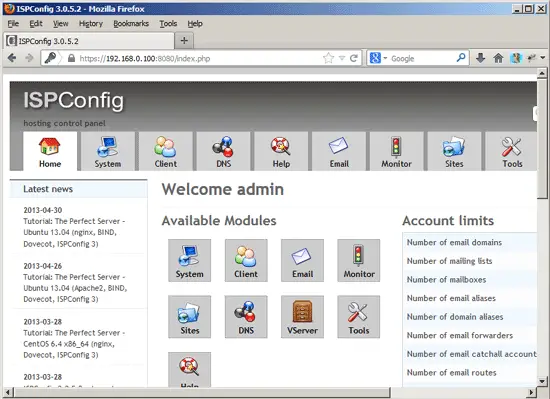Image resolution: width=550 pixels, height=399 pixels.
Task: Click the Firefox back arrow button
Action: pyautogui.click(x=12, y=58)
